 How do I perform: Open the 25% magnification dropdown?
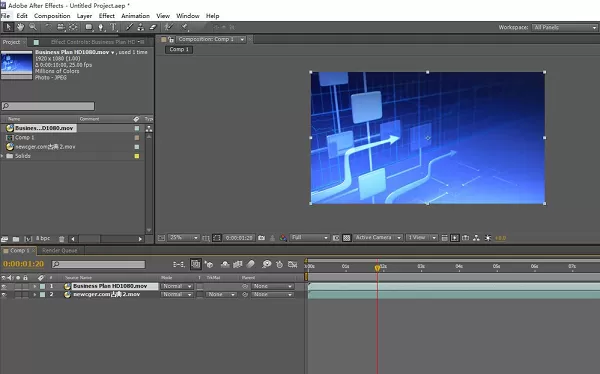pyautogui.click(x=184, y=238)
